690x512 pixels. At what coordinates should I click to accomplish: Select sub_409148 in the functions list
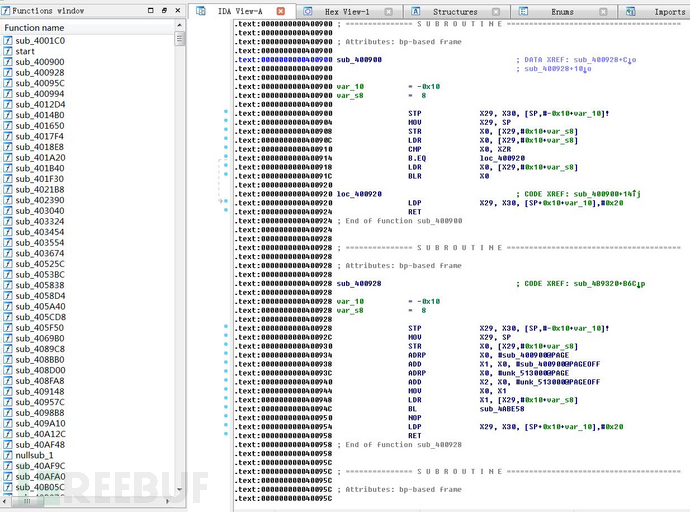pyautogui.click(x=40, y=391)
